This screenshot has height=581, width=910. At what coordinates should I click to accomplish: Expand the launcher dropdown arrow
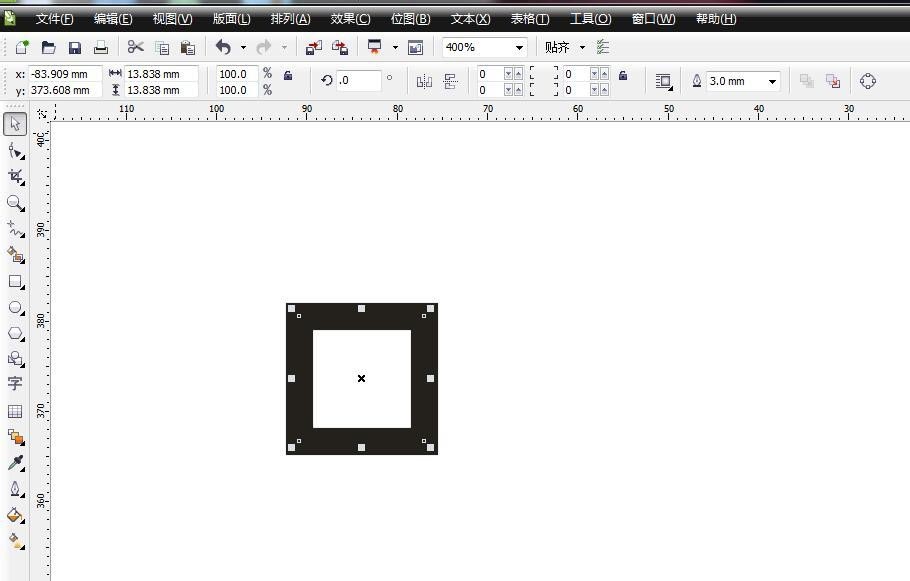[395, 48]
